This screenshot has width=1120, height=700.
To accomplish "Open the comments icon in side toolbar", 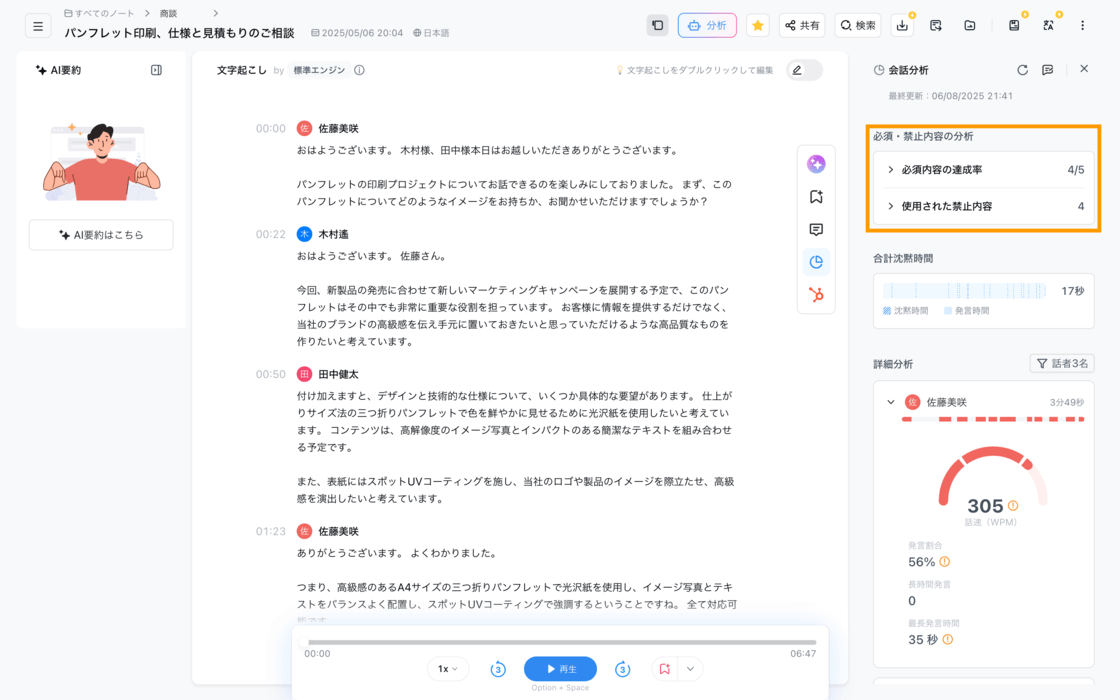I will tap(816, 230).
